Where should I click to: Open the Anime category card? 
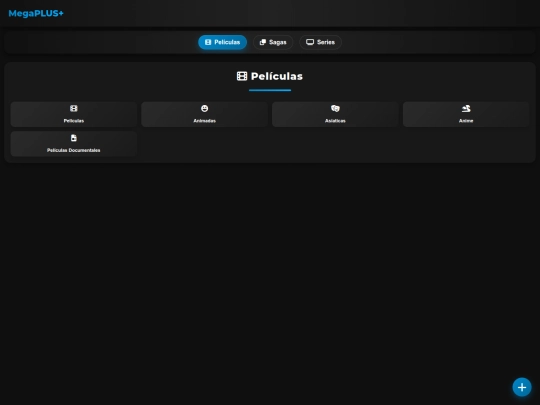[x=466, y=114]
